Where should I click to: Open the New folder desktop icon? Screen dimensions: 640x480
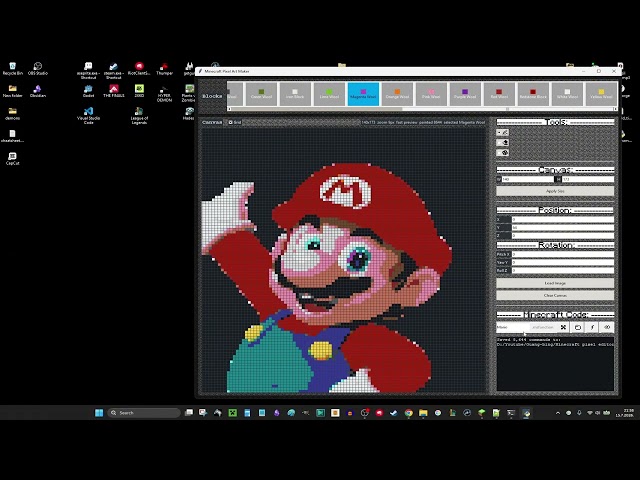tap(13, 91)
